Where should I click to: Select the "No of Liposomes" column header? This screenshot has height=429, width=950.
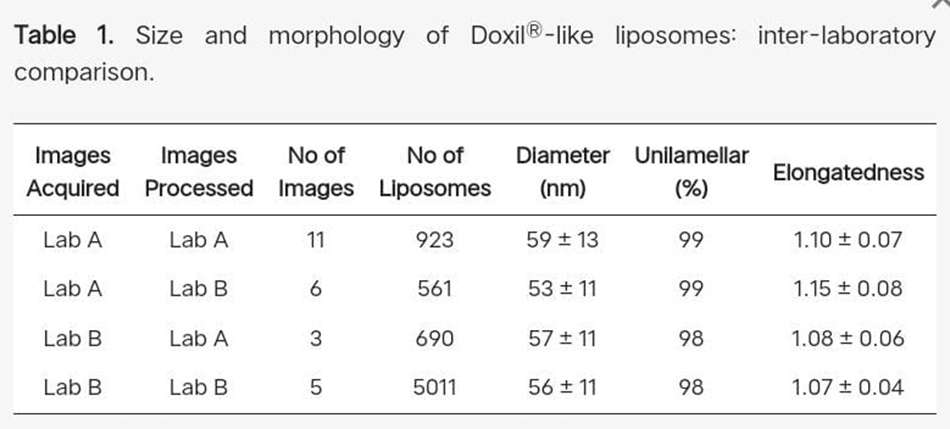(x=435, y=172)
